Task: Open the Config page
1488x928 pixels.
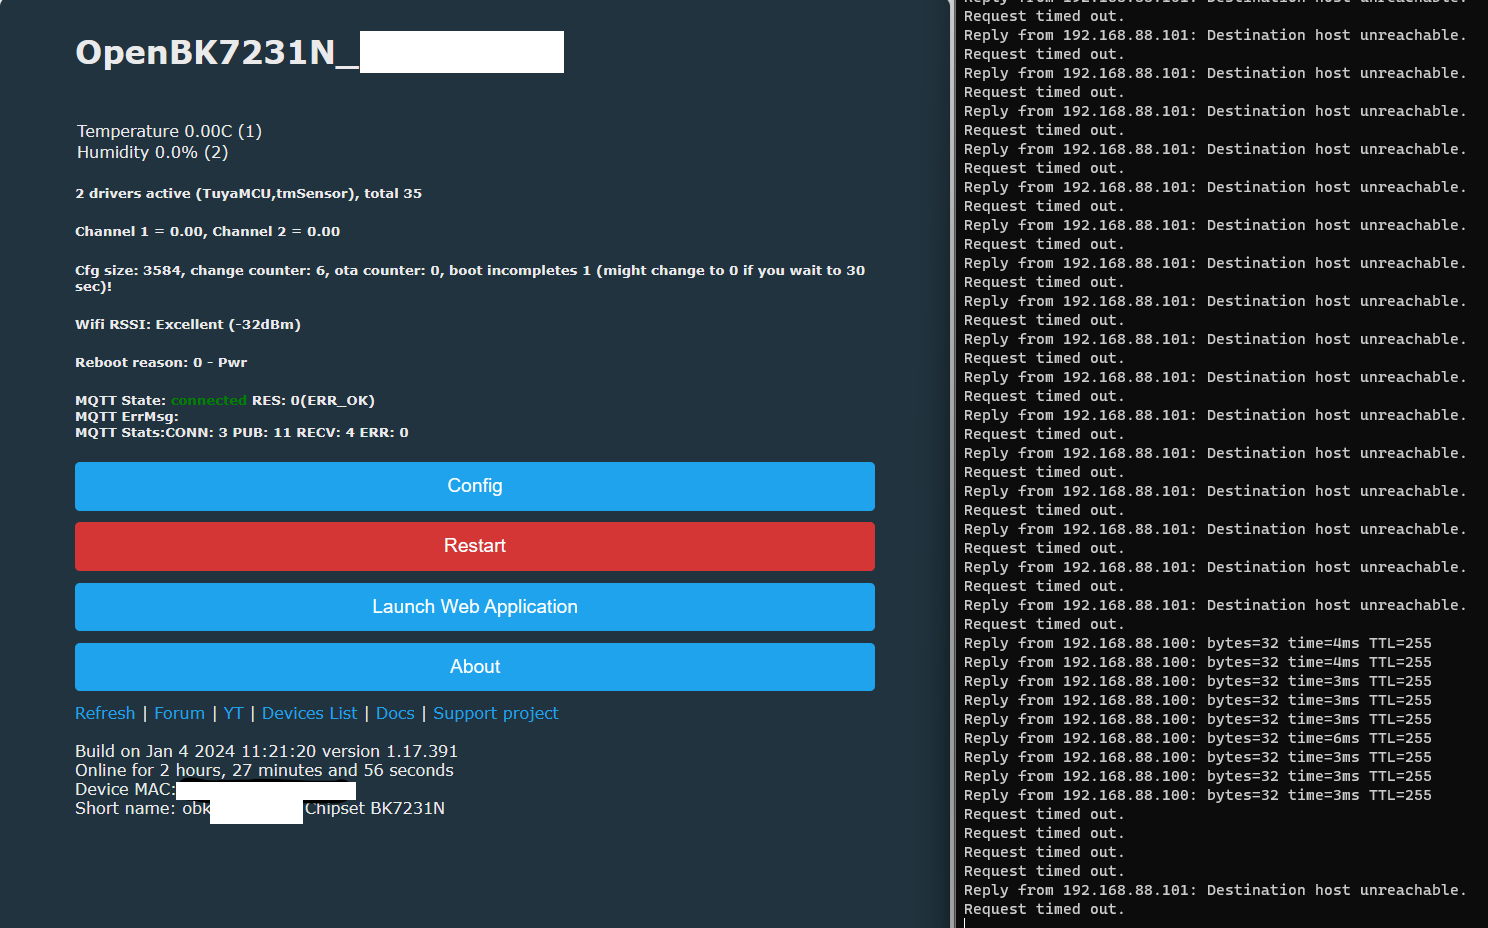Action: tap(475, 486)
